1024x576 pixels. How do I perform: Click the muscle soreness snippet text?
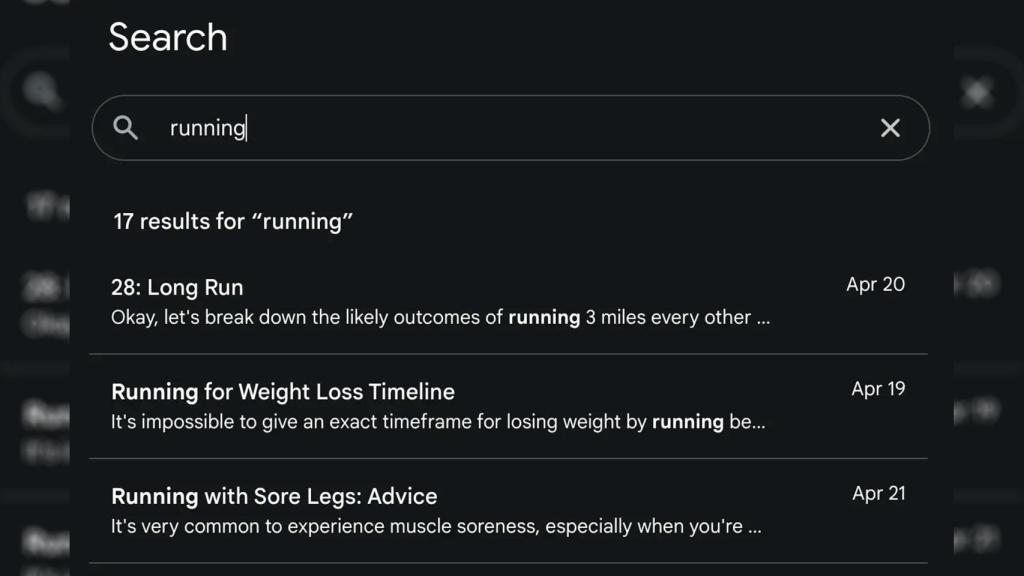[x=436, y=526]
